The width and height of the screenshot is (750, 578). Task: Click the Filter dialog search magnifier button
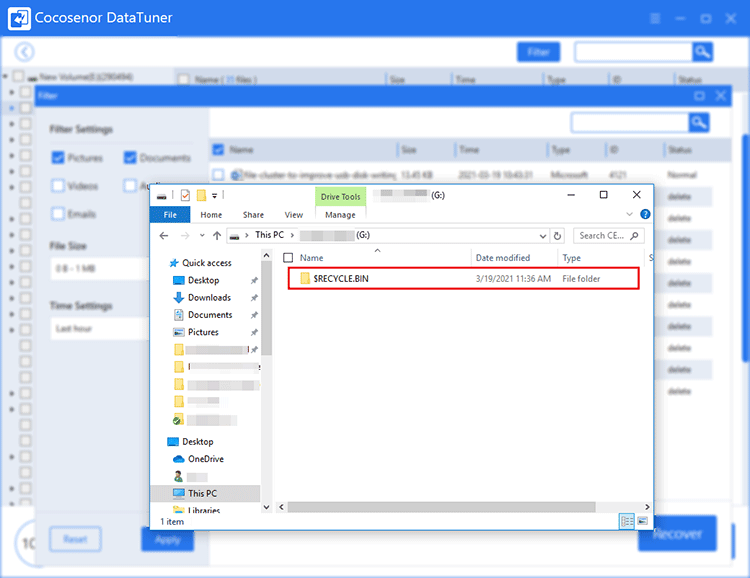pos(699,122)
